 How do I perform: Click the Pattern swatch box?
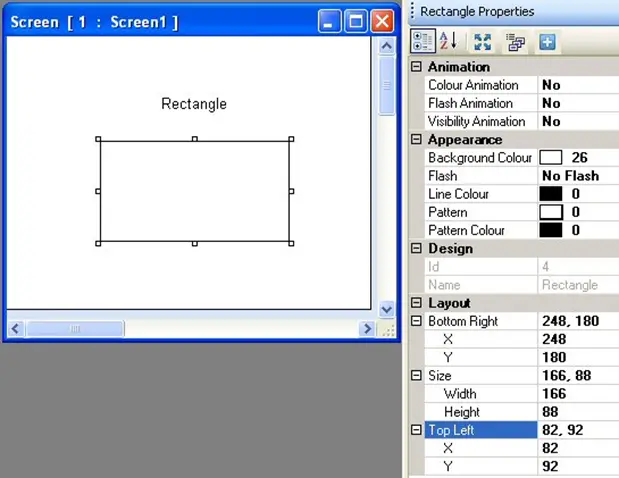(x=551, y=212)
